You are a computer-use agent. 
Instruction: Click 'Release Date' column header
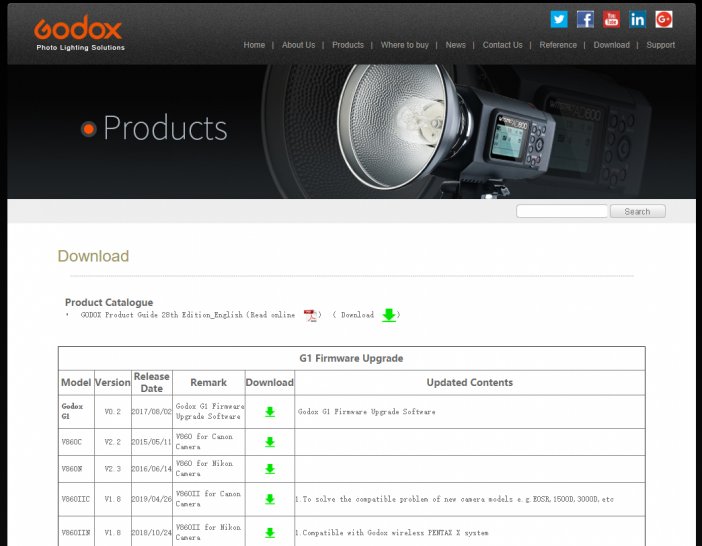151,383
